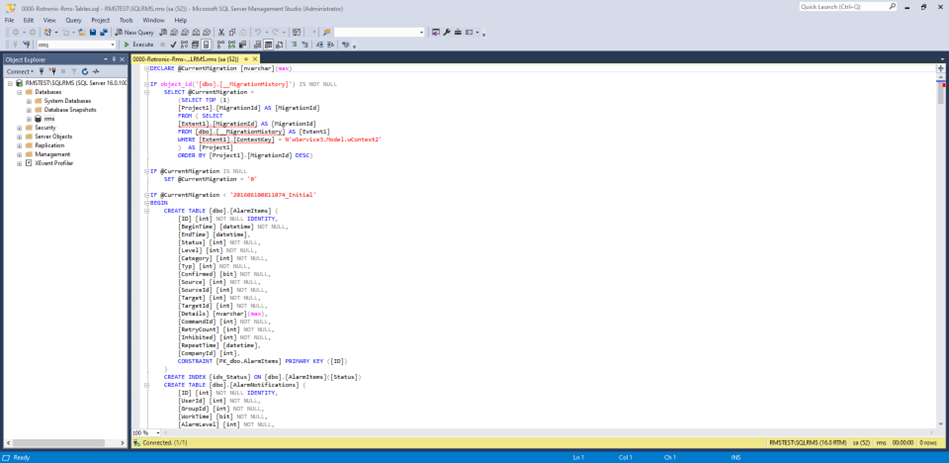Click Object Explorer connect plug icon
The height and width of the screenshot is (463, 949).
(x=41, y=71)
